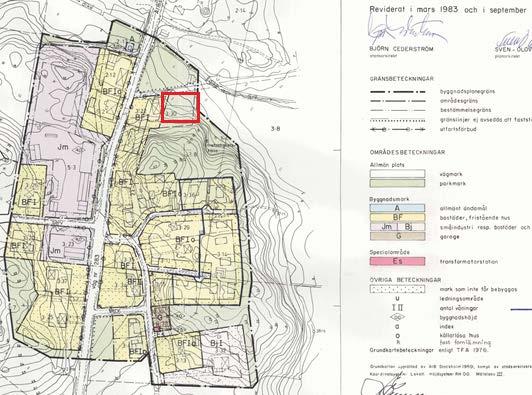Click the 'Grundkartebeteckningar' line of text
The image size is (532, 395).
[429, 350]
